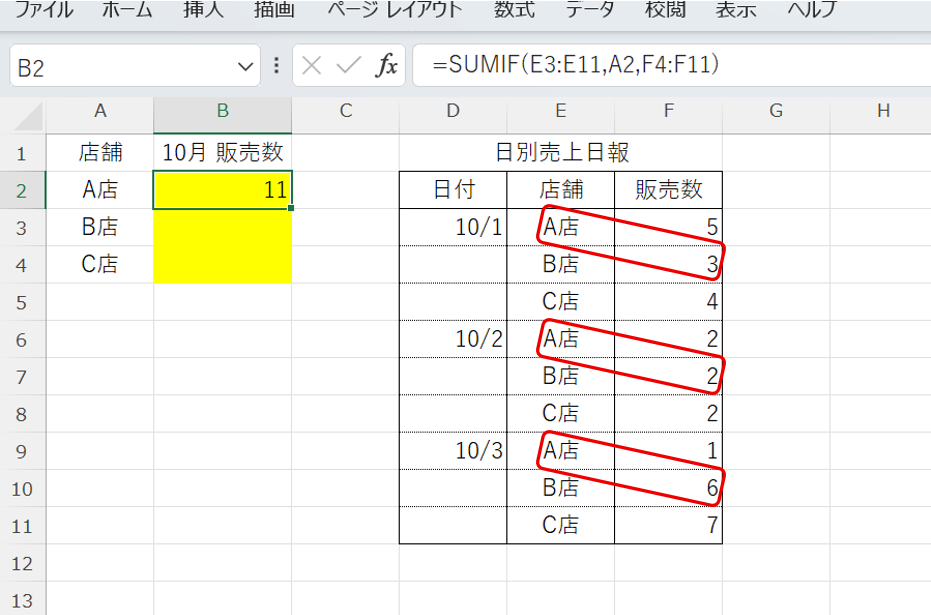Viewport: 931px width, 615px height.
Task: Click the Insert Function fx icon
Action: pos(386,67)
